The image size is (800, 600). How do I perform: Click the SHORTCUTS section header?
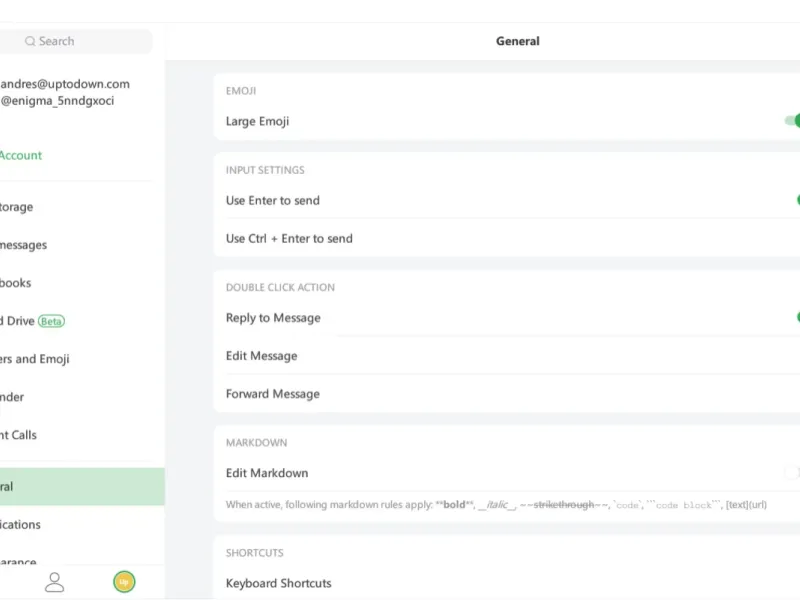coord(254,553)
